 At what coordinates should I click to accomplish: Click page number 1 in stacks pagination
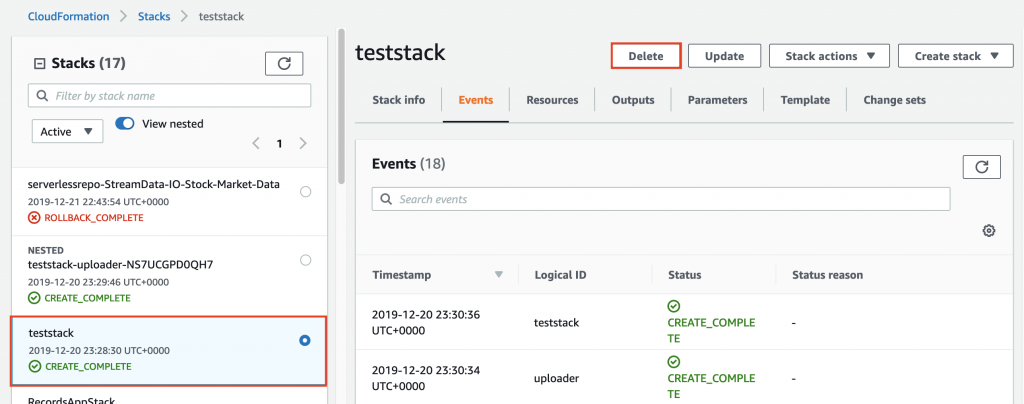(279, 144)
